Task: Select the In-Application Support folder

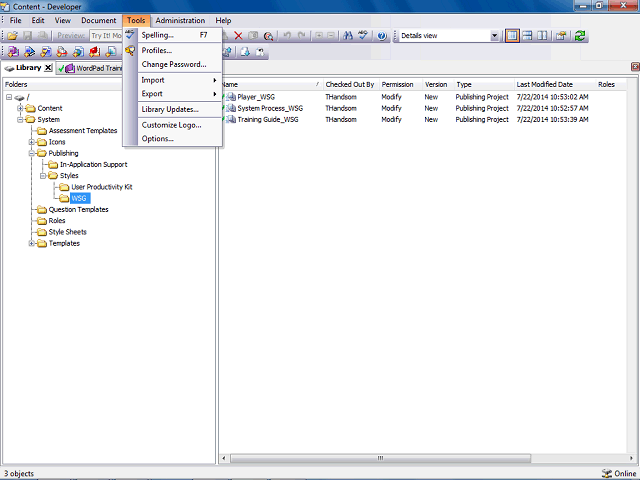Action: pos(93,164)
